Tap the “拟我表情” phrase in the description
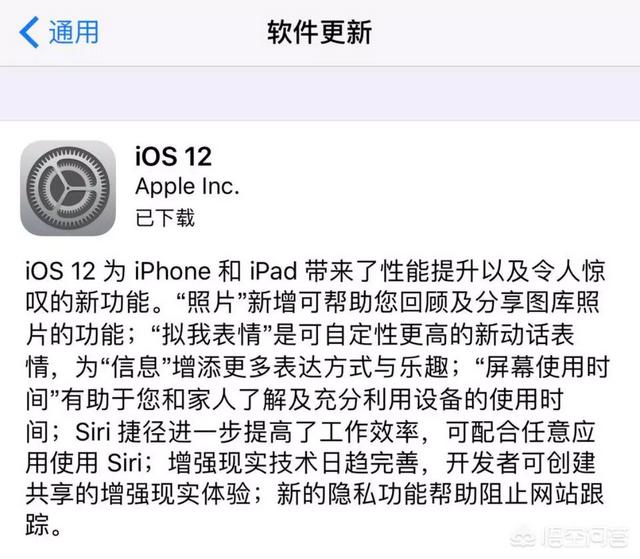This screenshot has height=559, width=640. (x=211, y=335)
